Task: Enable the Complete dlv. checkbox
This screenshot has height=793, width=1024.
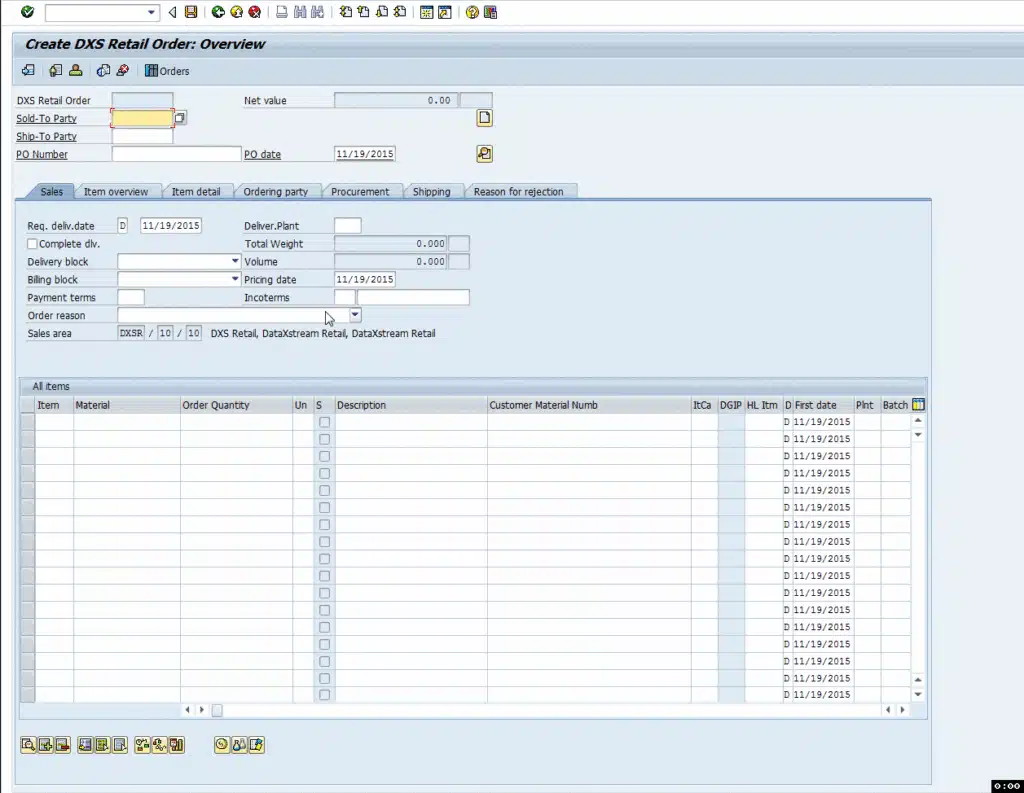Action: (x=31, y=243)
